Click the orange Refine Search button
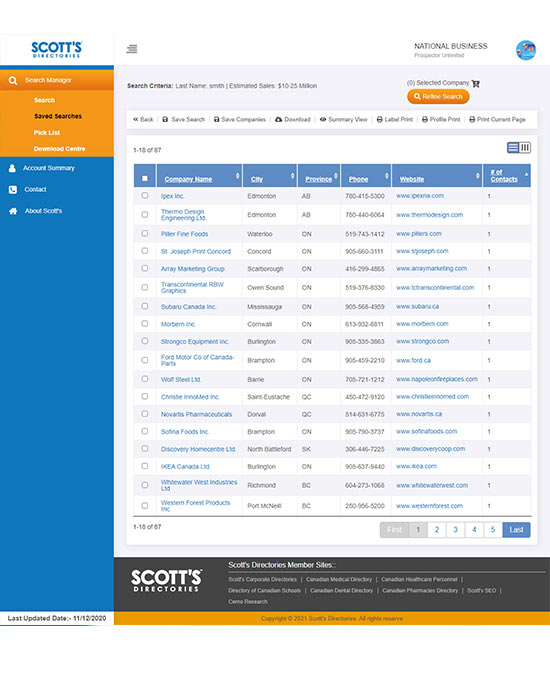Image resolution: width=550 pixels, height=676 pixels. tap(438, 97)
